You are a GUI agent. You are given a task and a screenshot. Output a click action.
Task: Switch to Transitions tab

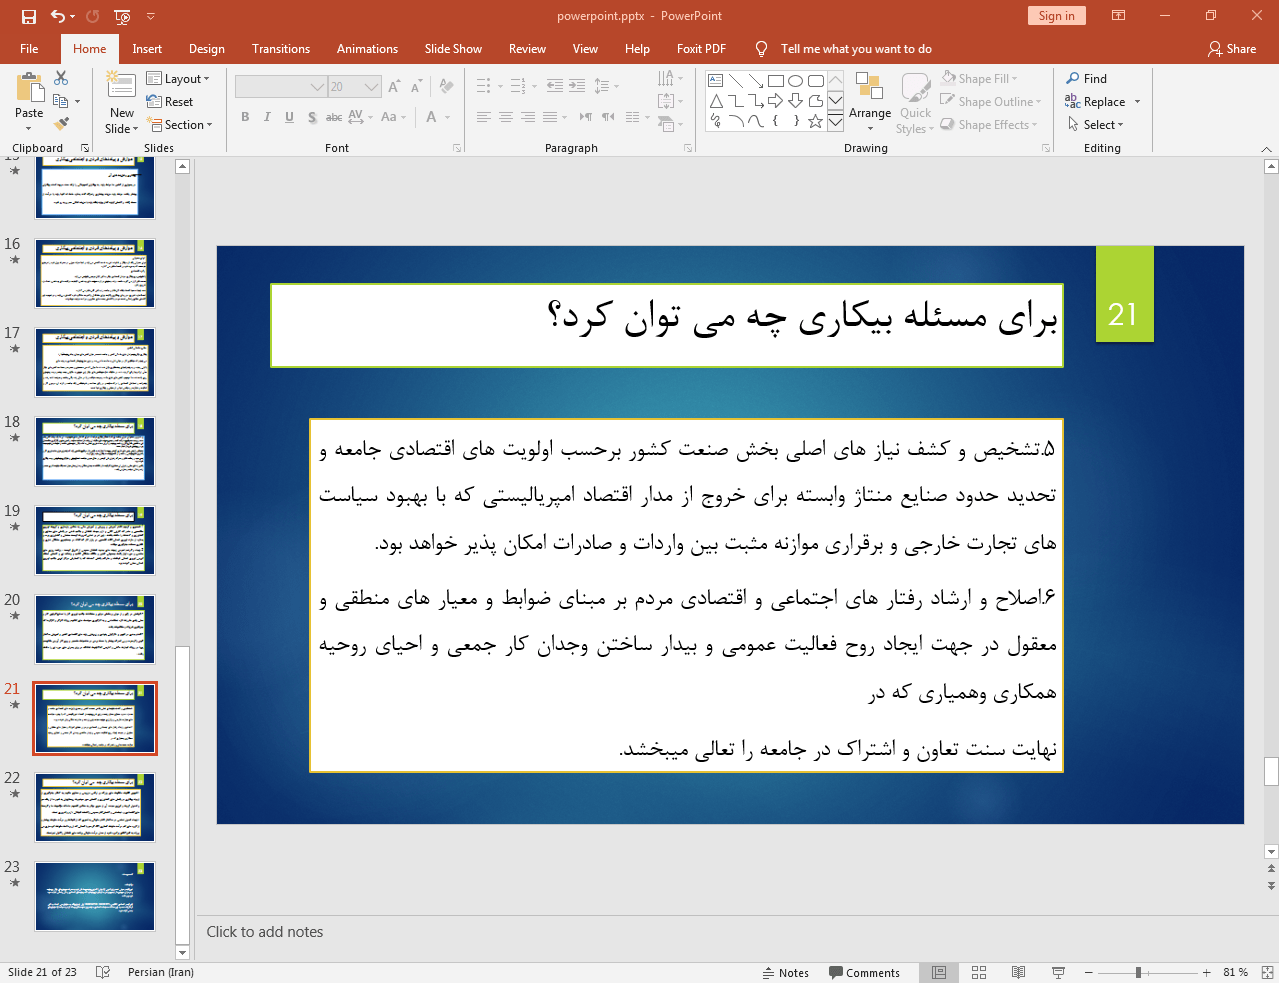coord(281,49)
